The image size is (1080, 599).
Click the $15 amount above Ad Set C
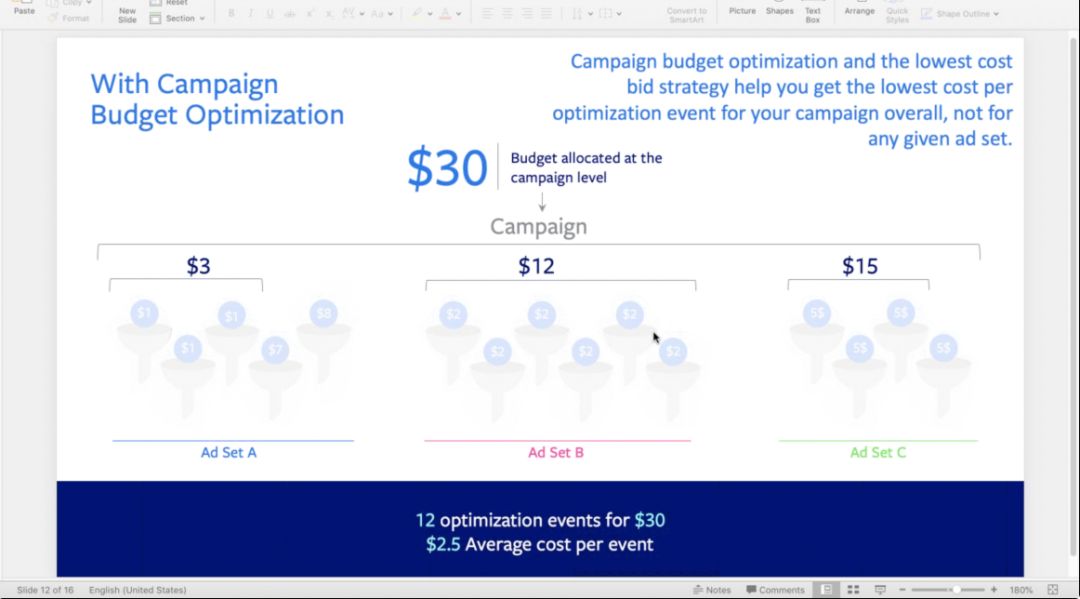click(x=860, y=266)
